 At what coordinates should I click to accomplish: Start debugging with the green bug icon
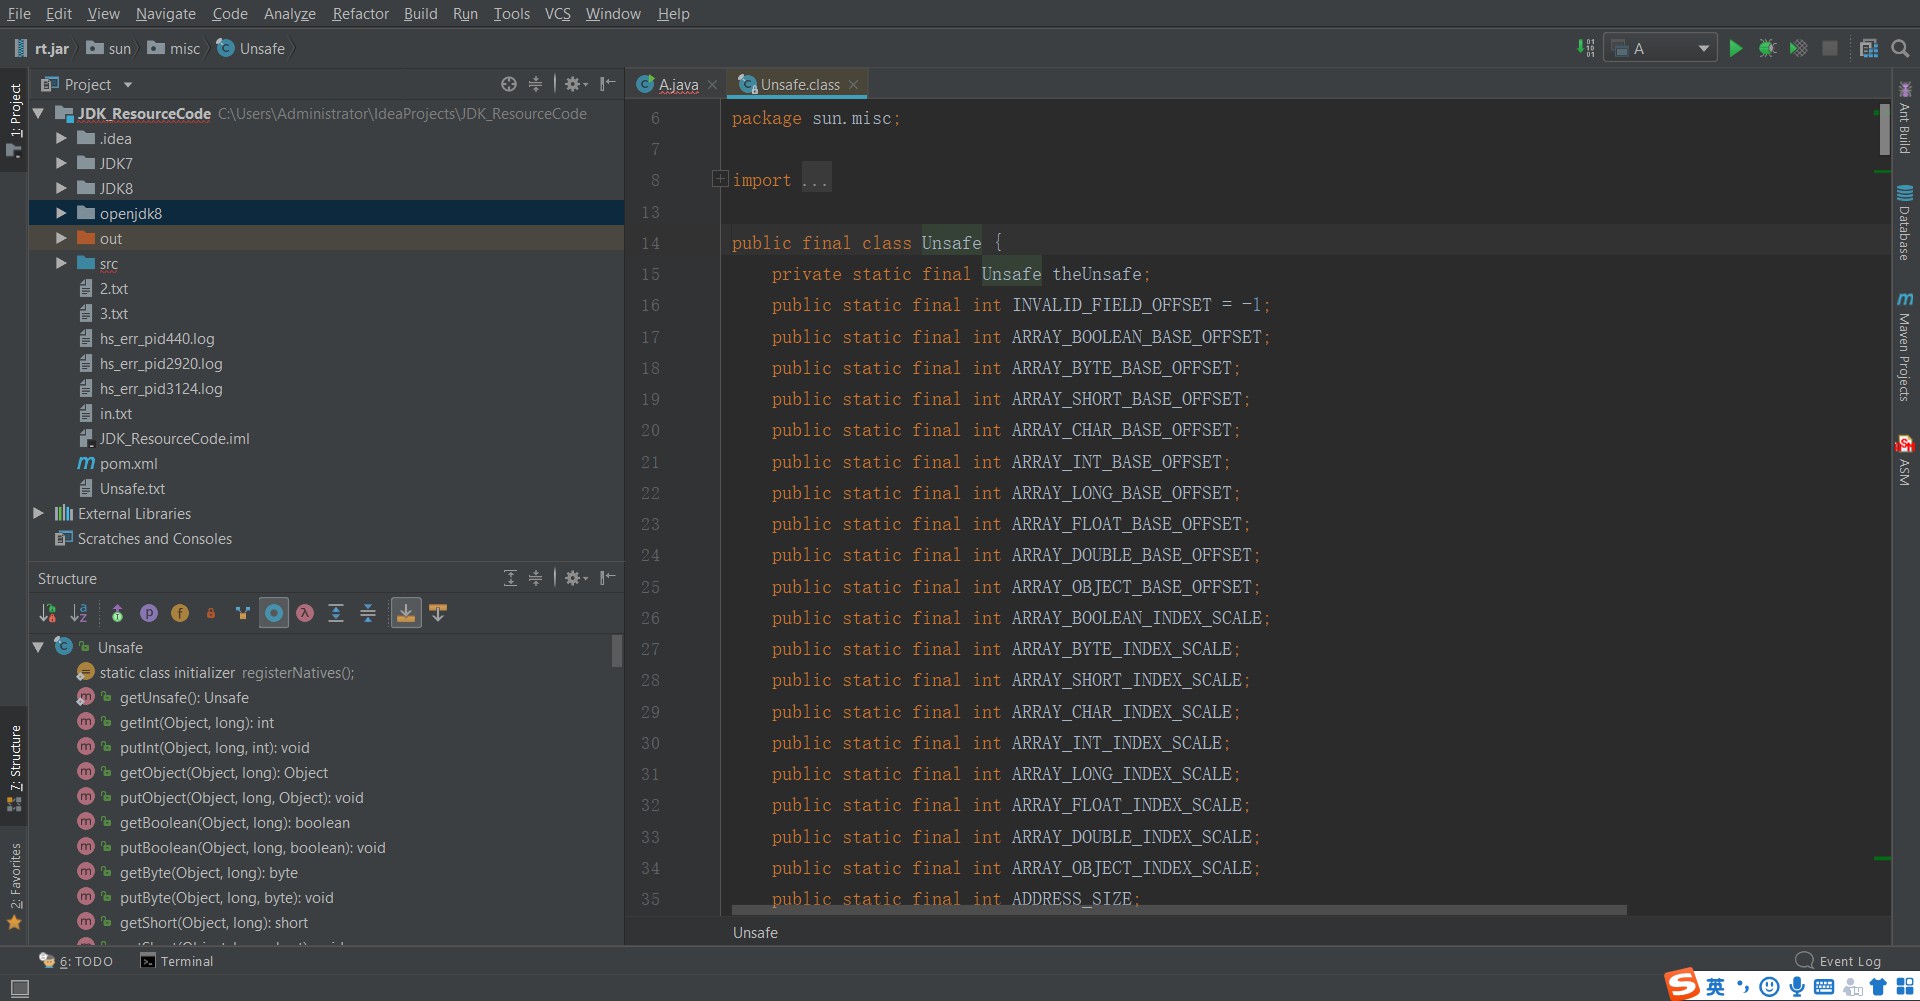pos(1767,48)
